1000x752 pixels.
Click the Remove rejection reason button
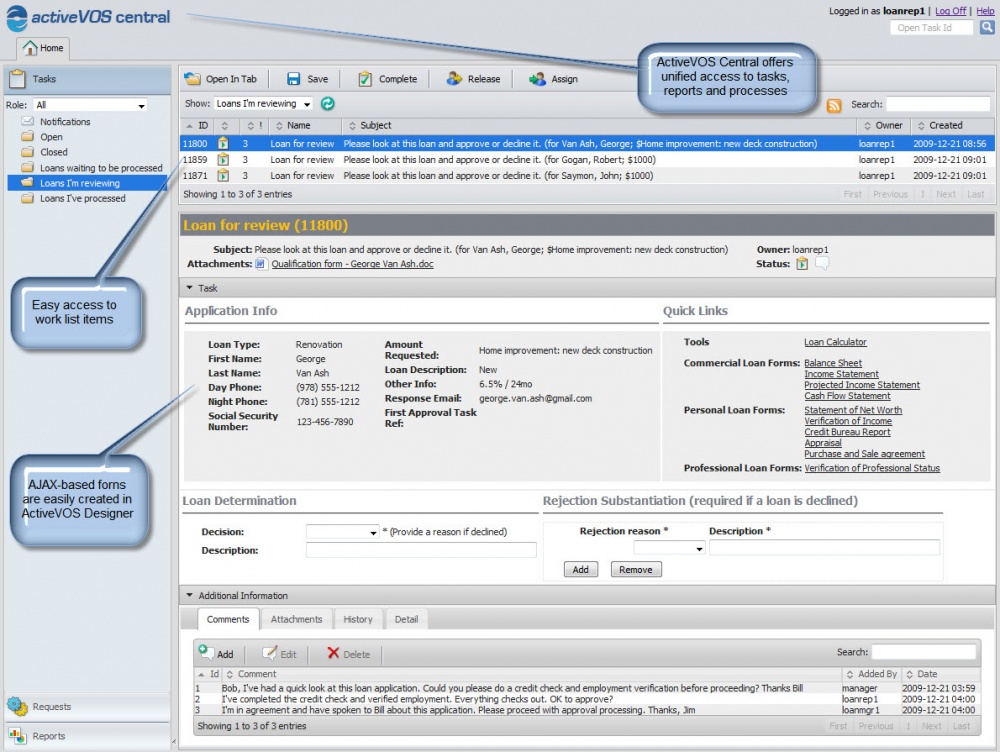pos(635,570)
